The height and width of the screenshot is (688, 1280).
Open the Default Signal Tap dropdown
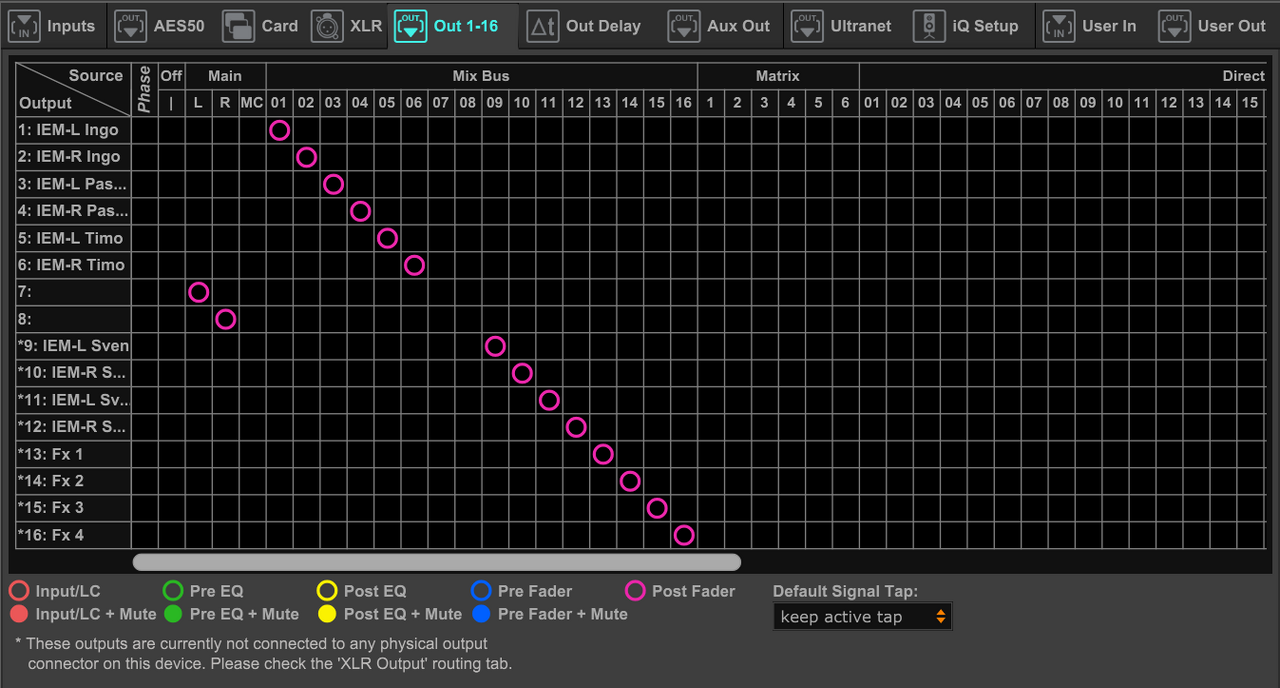(x=862, y=617)
